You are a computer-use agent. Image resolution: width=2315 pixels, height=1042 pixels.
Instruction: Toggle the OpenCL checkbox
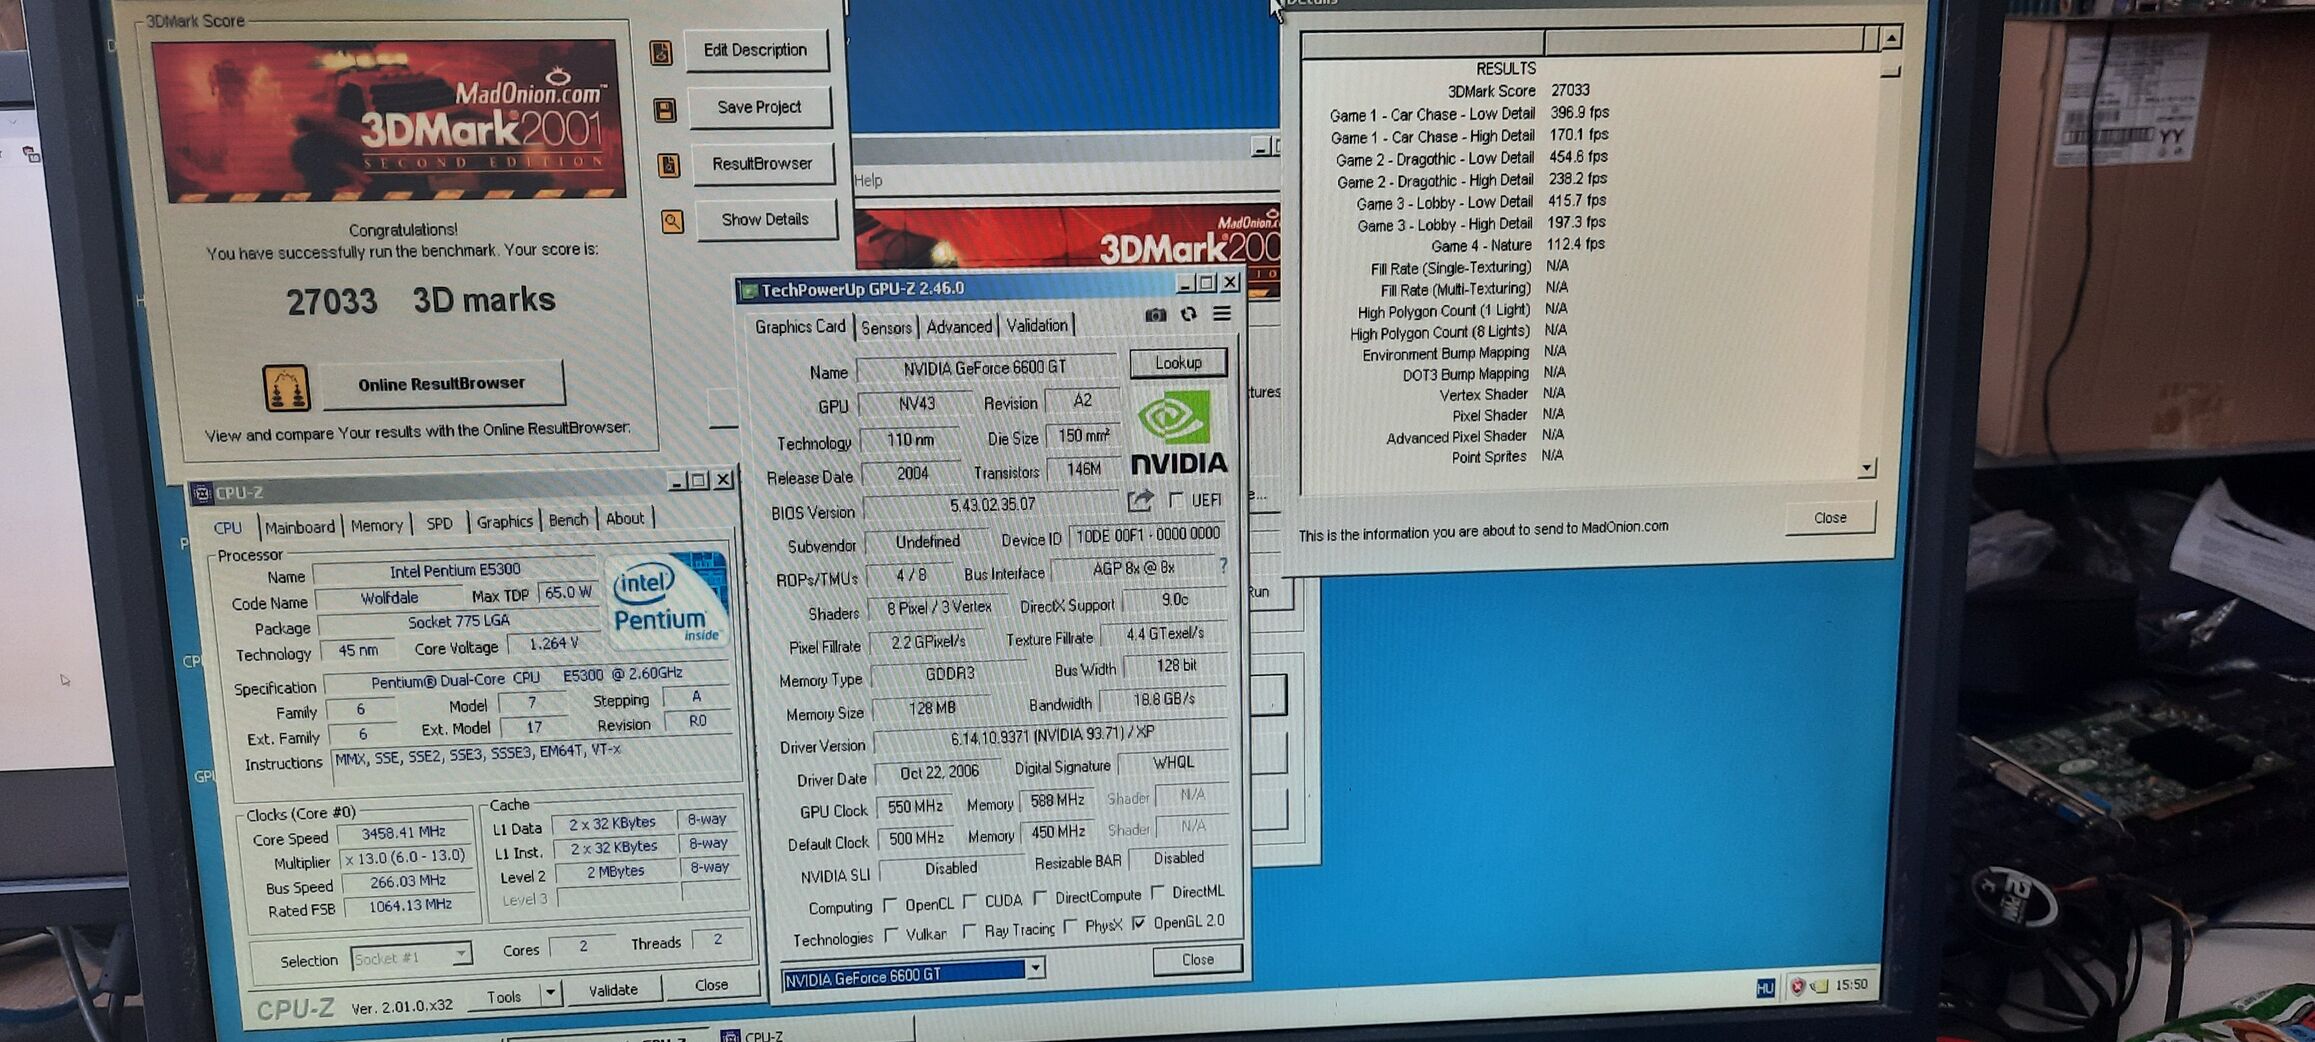890,905
